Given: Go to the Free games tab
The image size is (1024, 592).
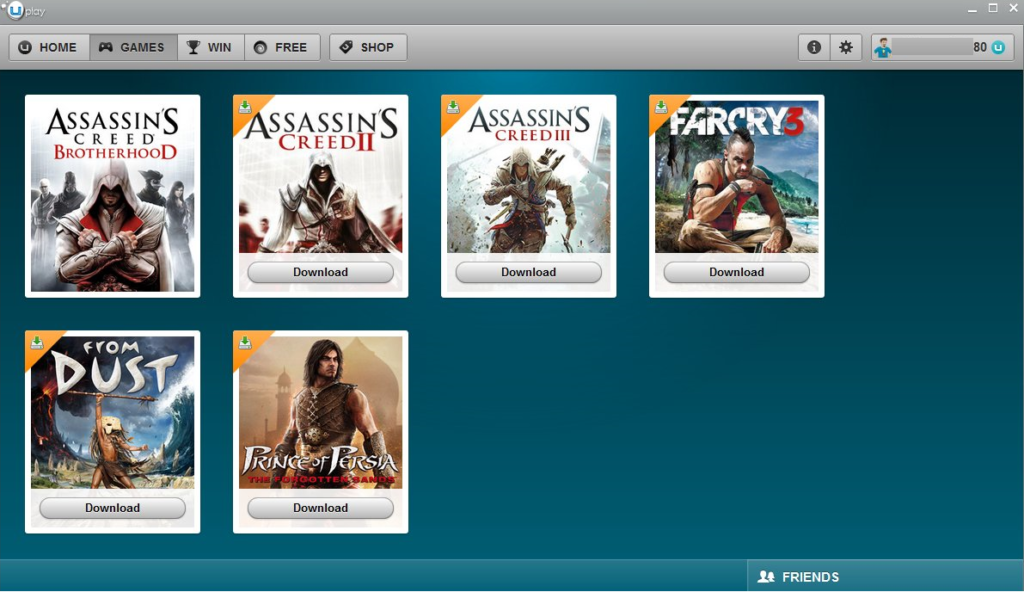Looking at the screenshot, I should tap(282, 47).
